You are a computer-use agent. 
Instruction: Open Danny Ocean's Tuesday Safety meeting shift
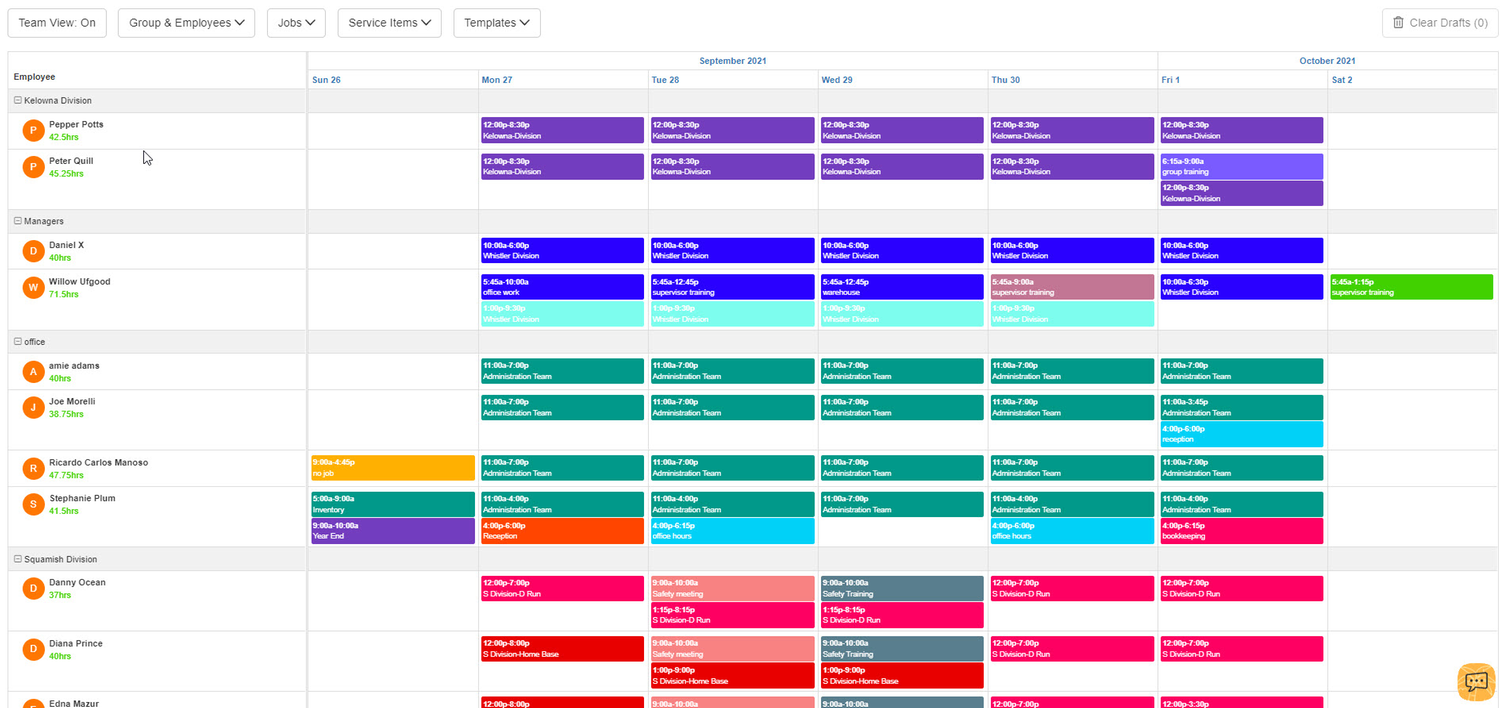click(732, 588)
